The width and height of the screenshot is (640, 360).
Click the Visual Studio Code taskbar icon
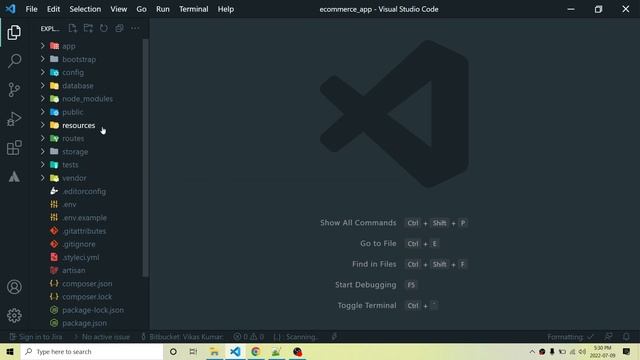click(x=235, y=351)
